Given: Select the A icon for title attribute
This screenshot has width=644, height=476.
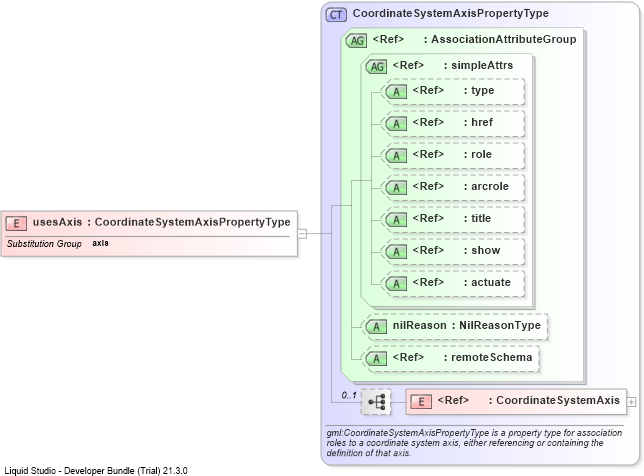Looking at the screenshot, I should [x=396, y=220].
